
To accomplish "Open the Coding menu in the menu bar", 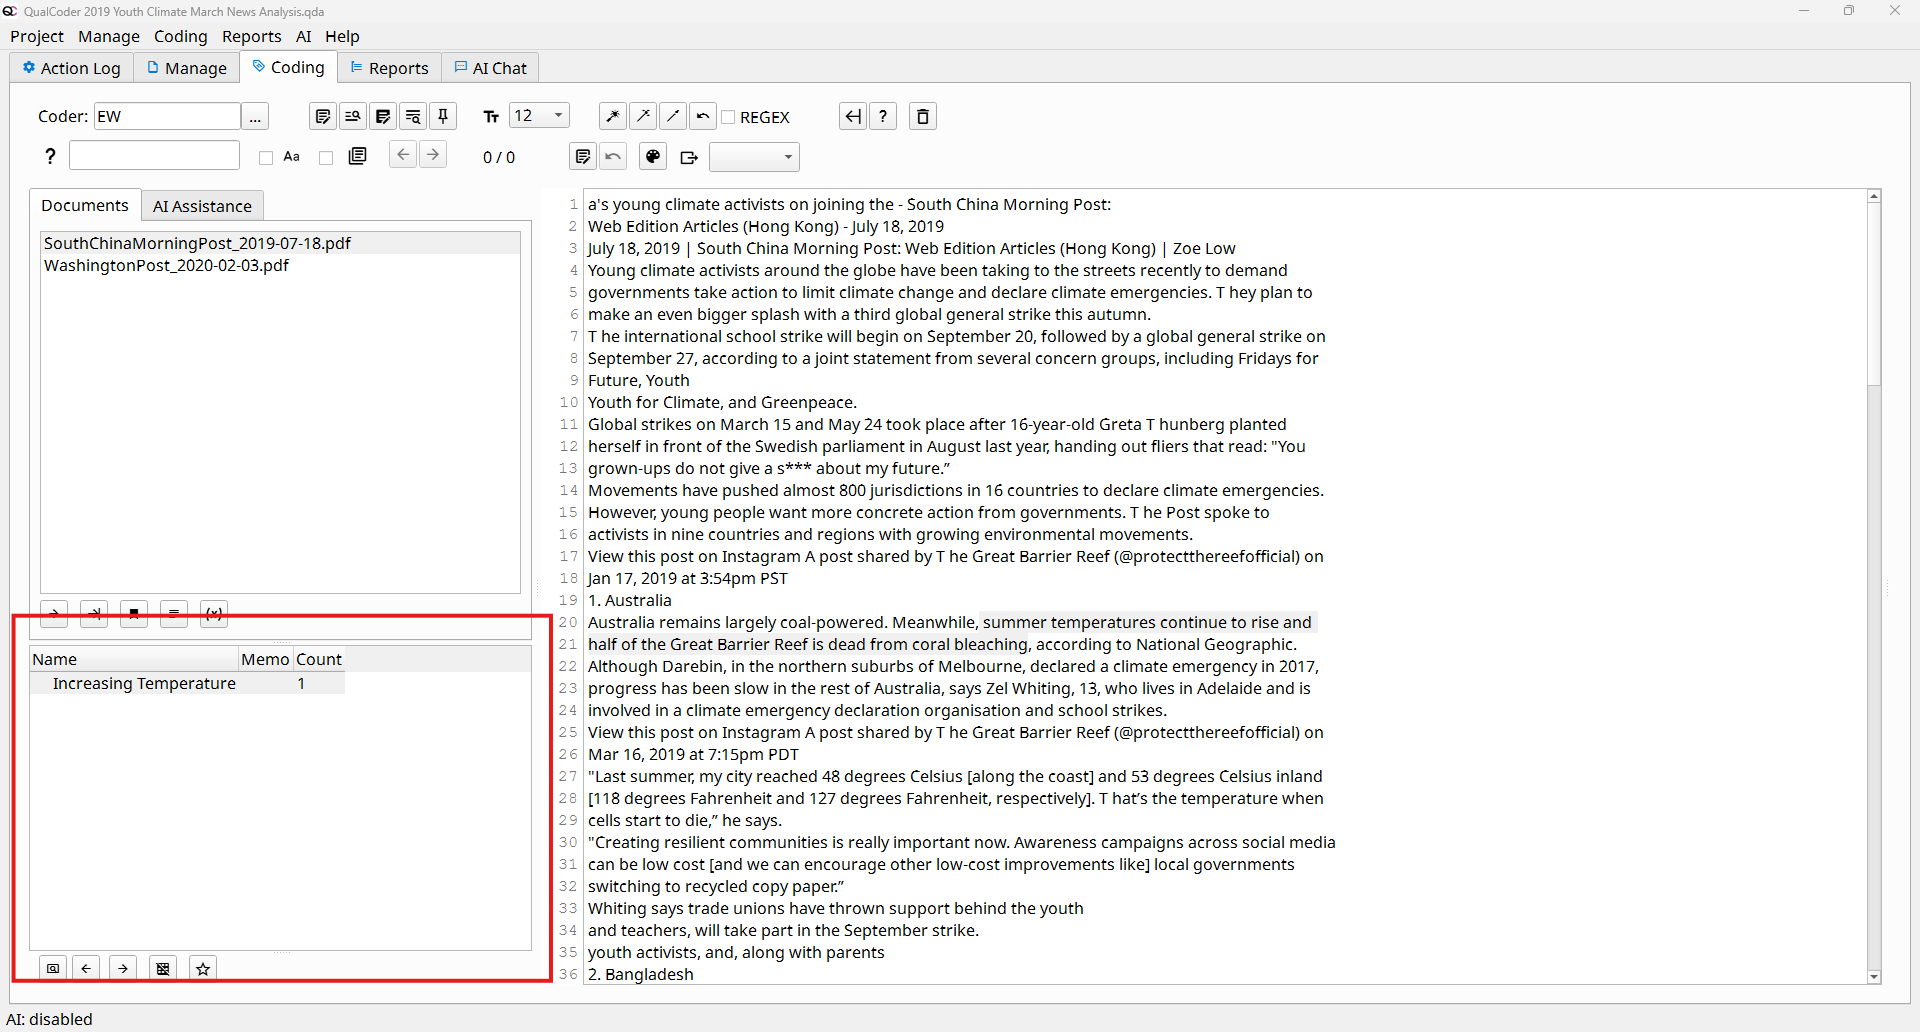I will coord(180,36).
